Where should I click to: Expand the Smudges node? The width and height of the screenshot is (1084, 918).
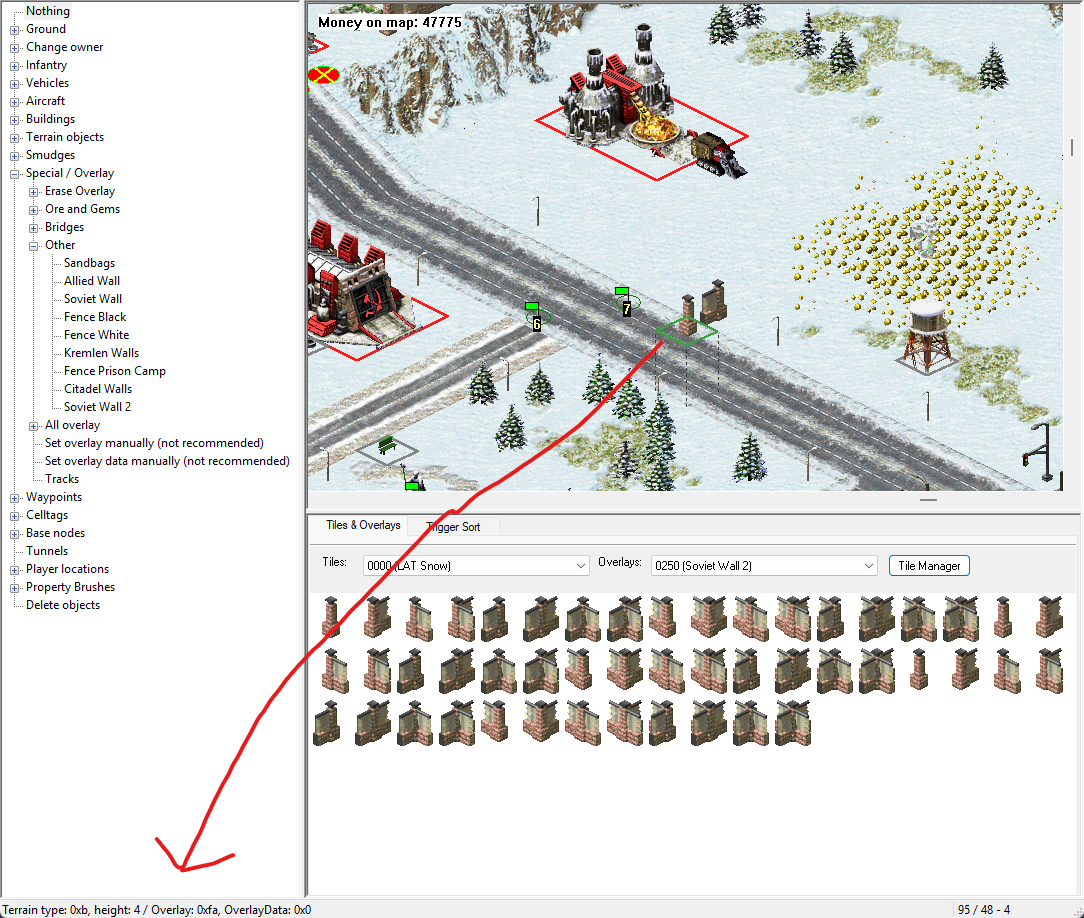point(15,156)
